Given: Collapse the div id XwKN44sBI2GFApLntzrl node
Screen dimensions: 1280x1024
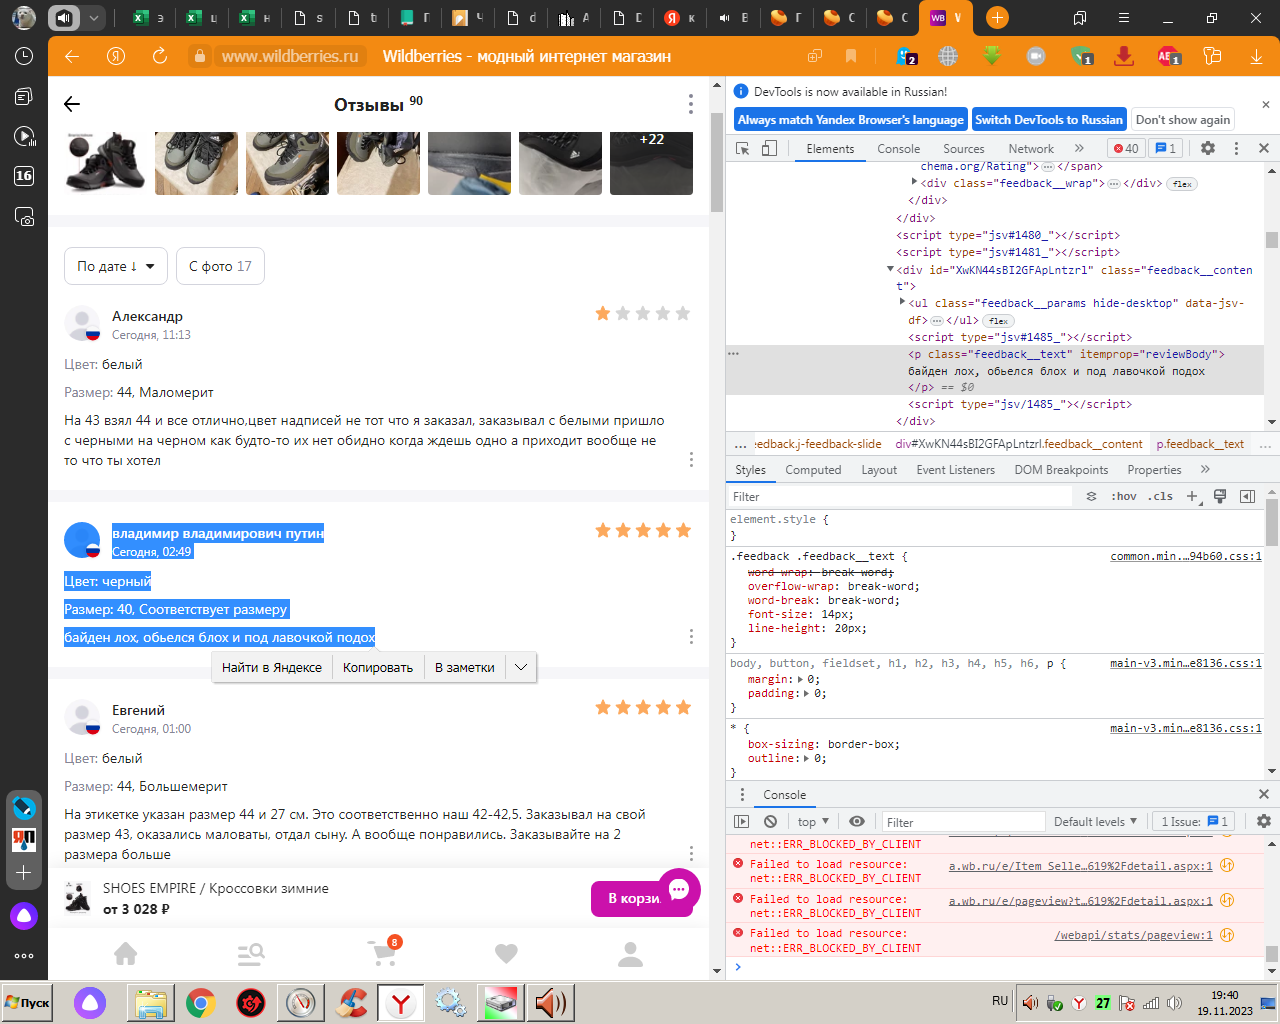Looking at the screenshot, I should [x=890, y=269].
